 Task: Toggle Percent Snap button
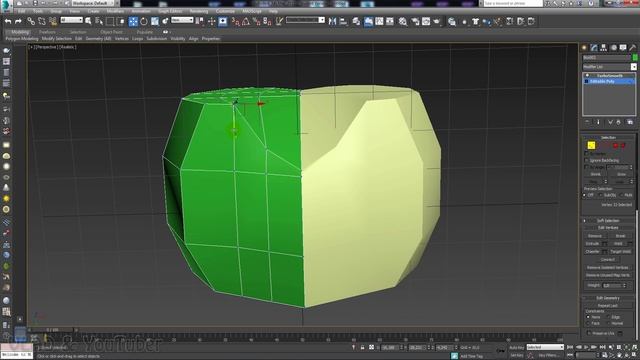[x=257, y=21]
